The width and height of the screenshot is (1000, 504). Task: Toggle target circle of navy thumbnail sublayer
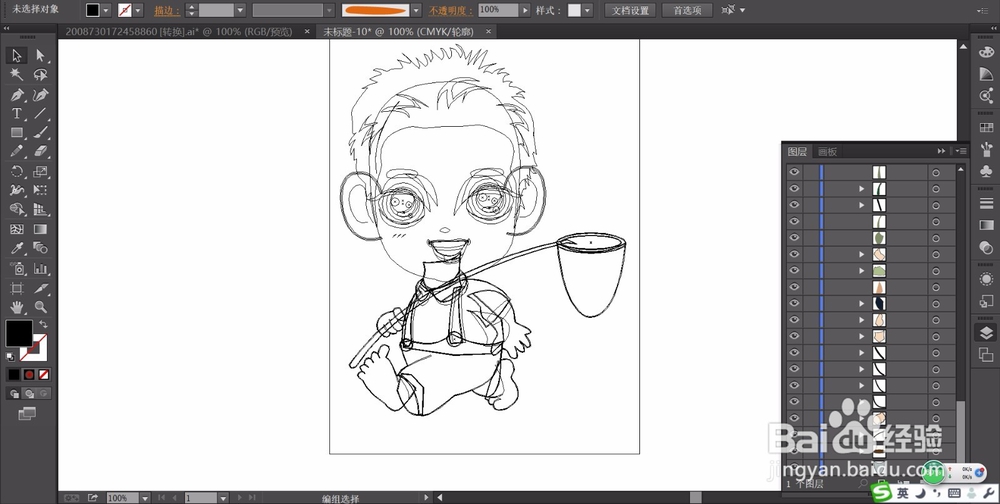point(936,304)
